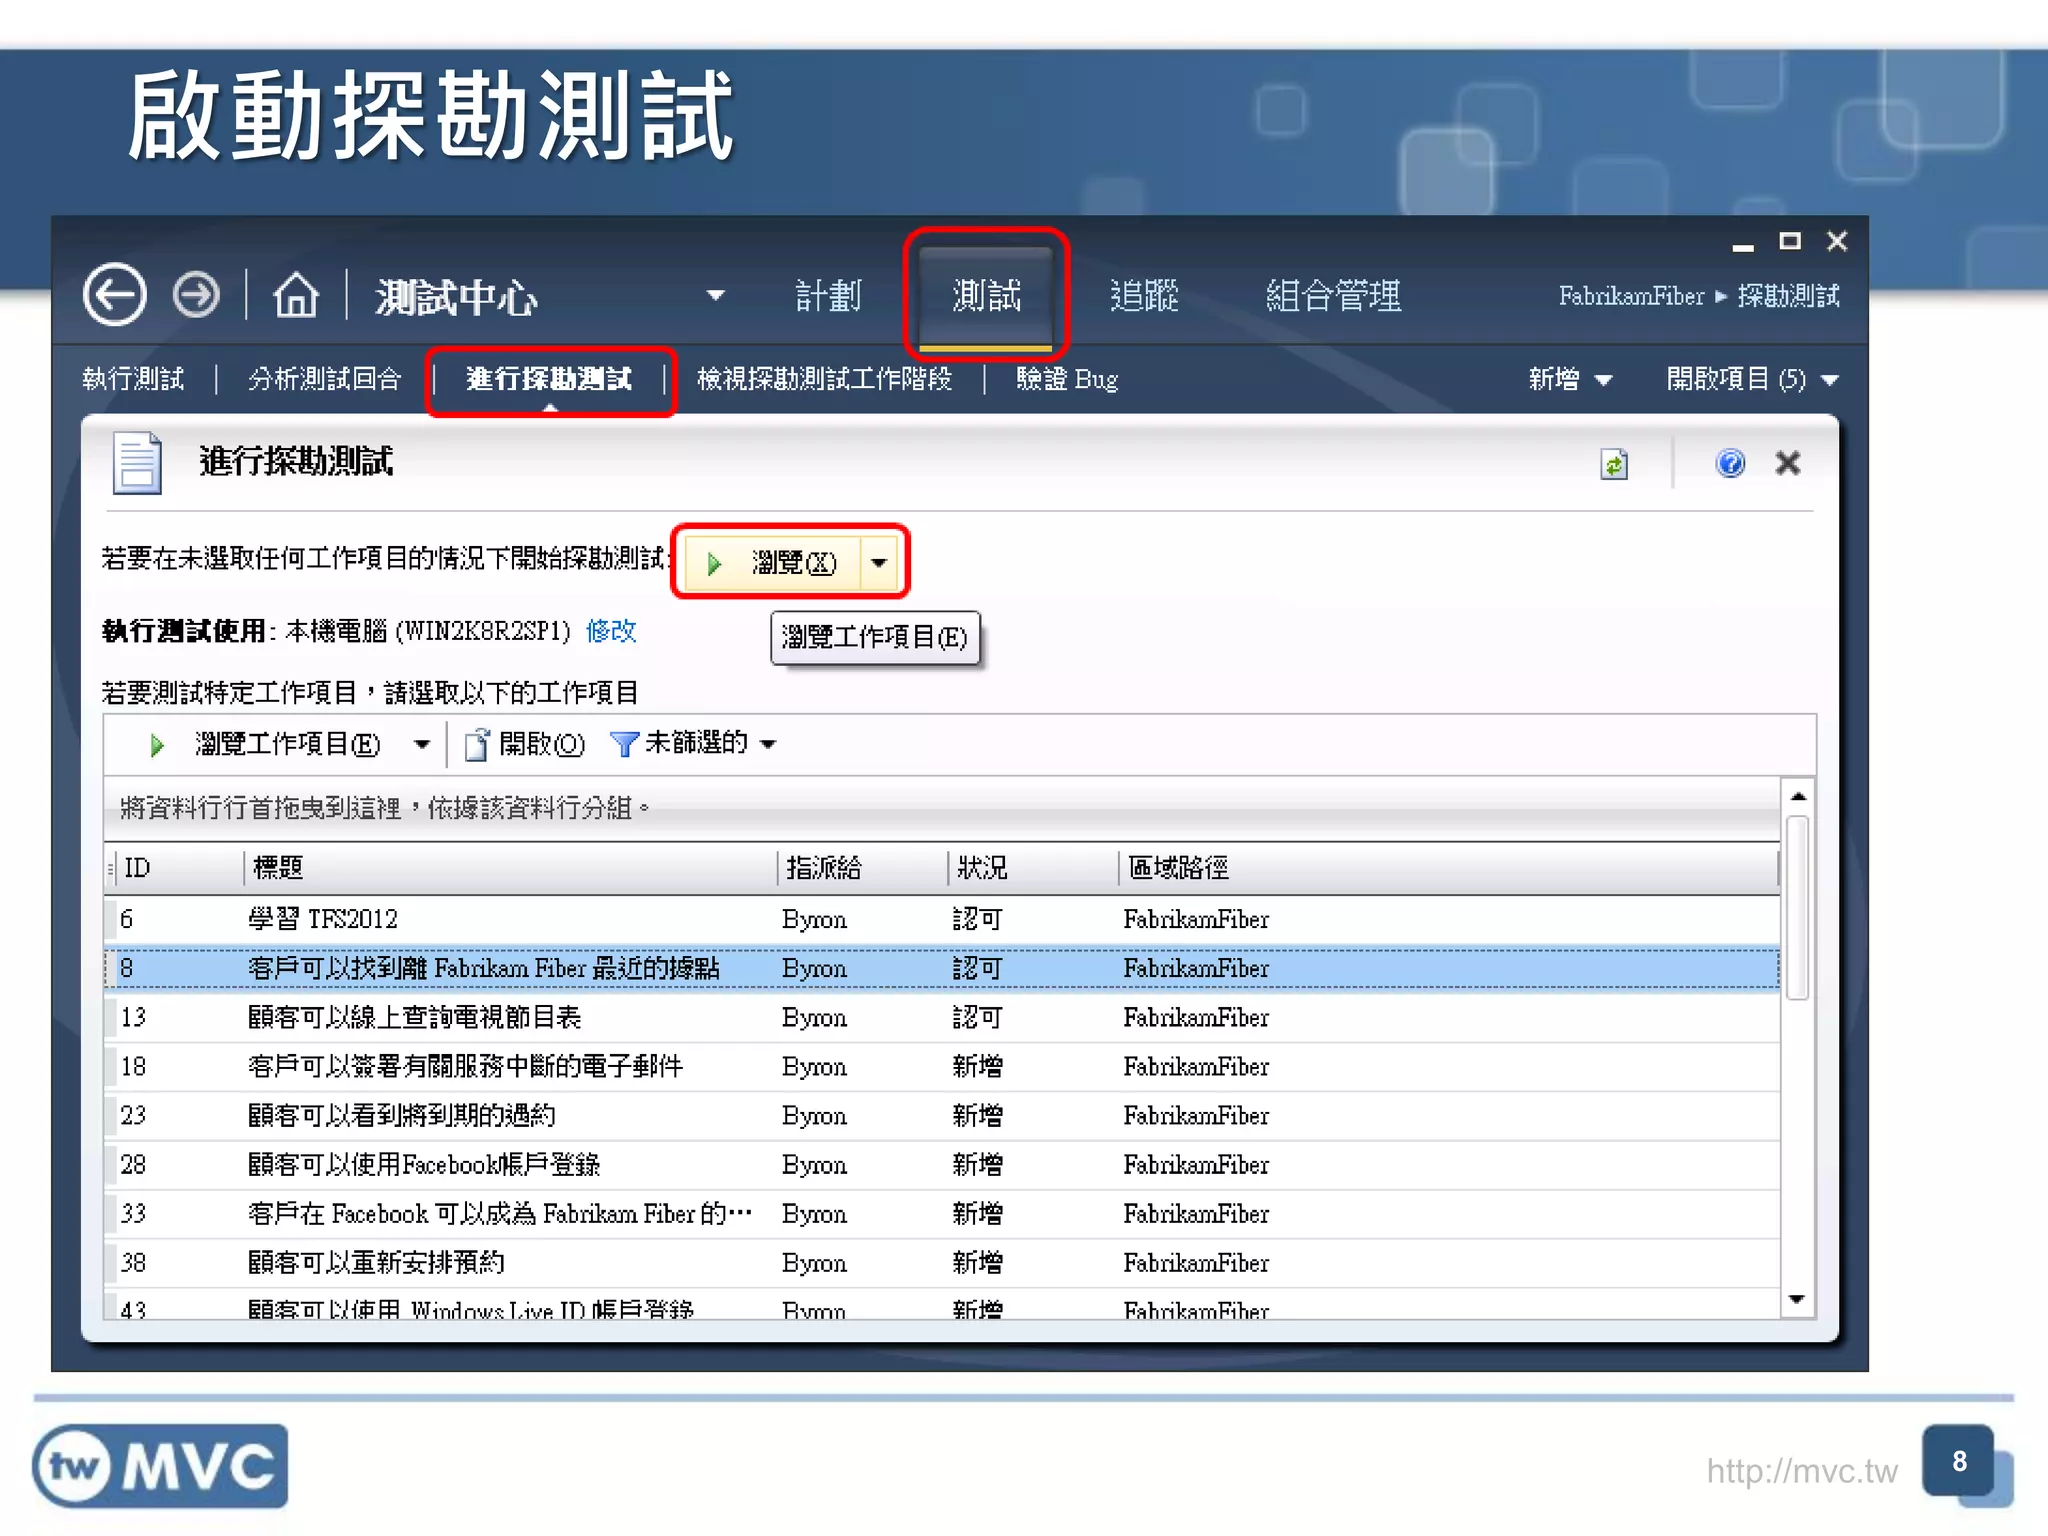Click the forward arrow navigation icon
Screen dimensions: 2048x1536
tap(196, 295)
